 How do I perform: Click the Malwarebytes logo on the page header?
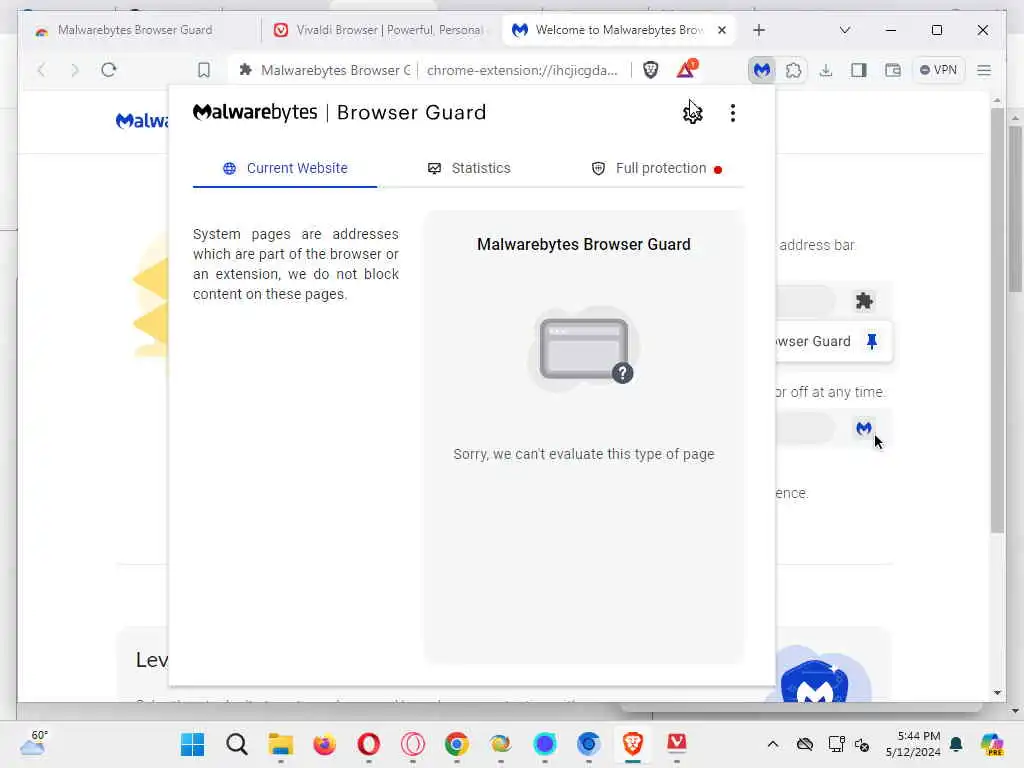(142, 121)
